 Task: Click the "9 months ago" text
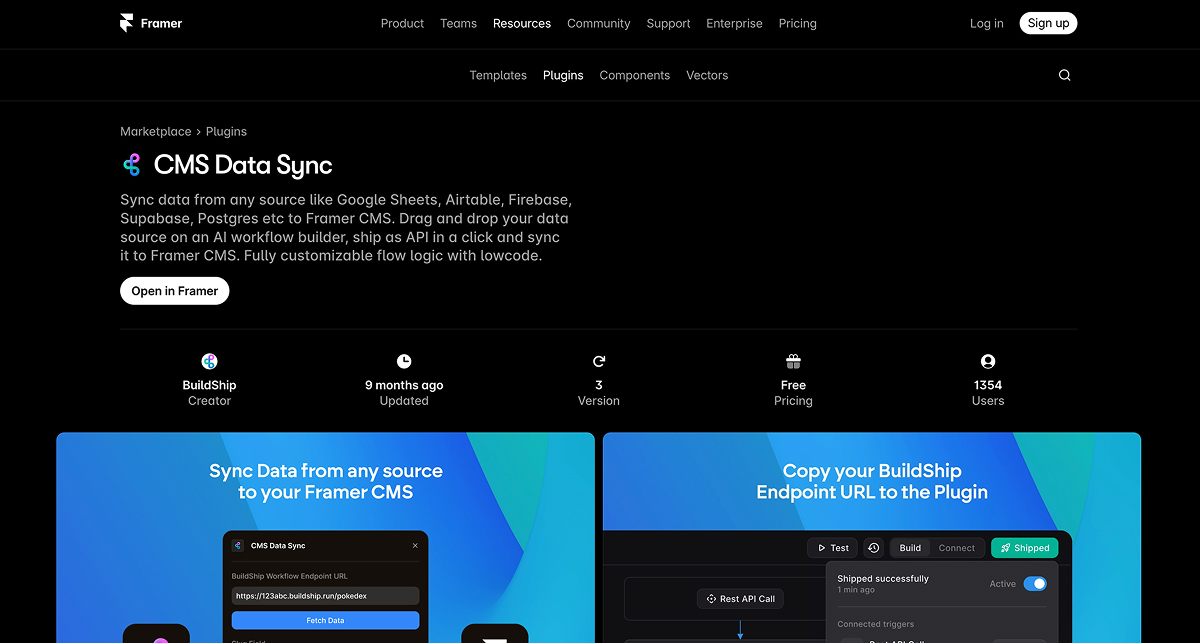[x=404, y=385]
